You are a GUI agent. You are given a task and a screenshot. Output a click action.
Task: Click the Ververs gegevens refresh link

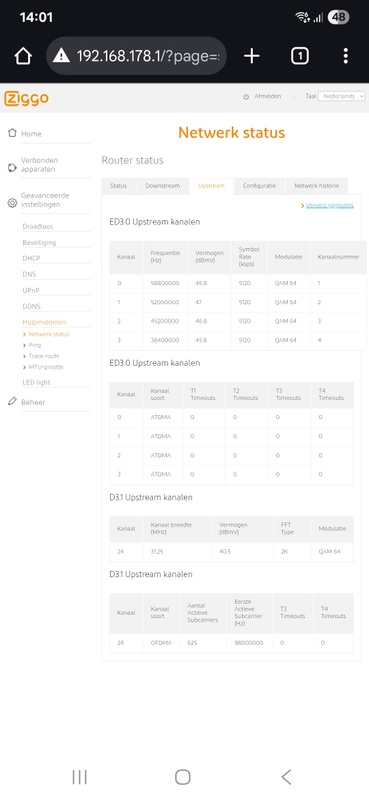click(330, 205)
